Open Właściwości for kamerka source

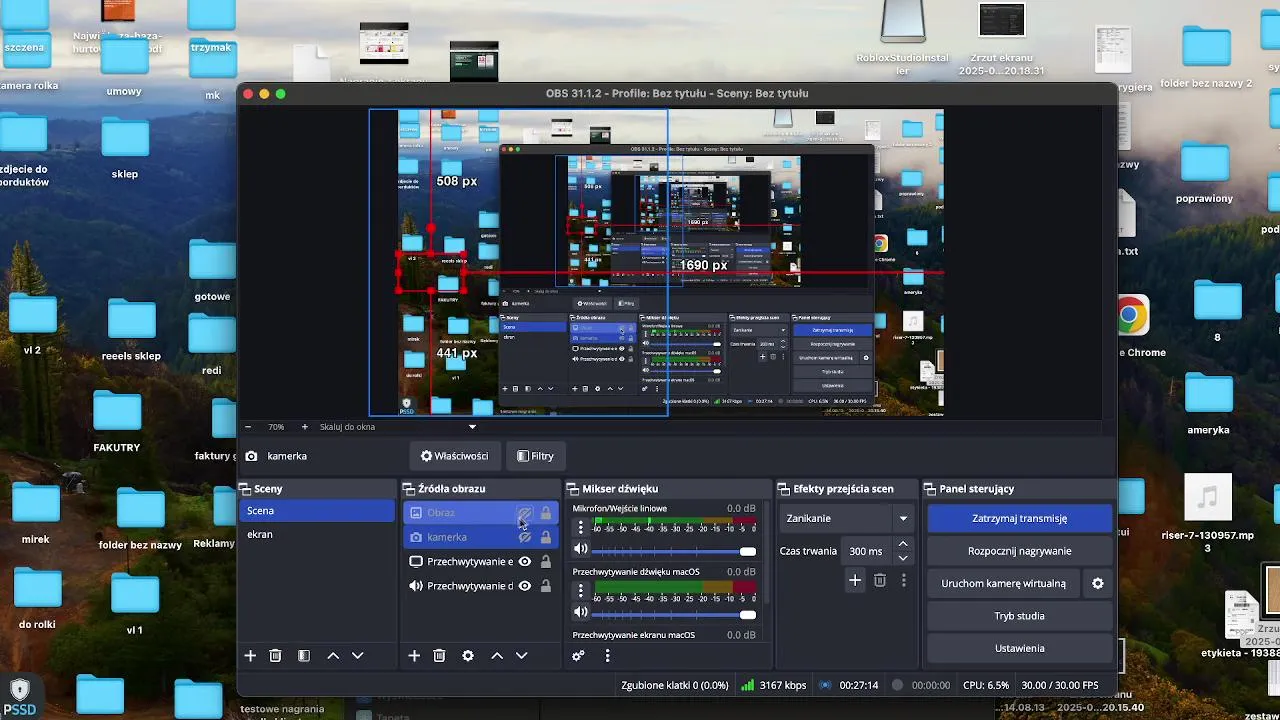[x=455, y=456]
